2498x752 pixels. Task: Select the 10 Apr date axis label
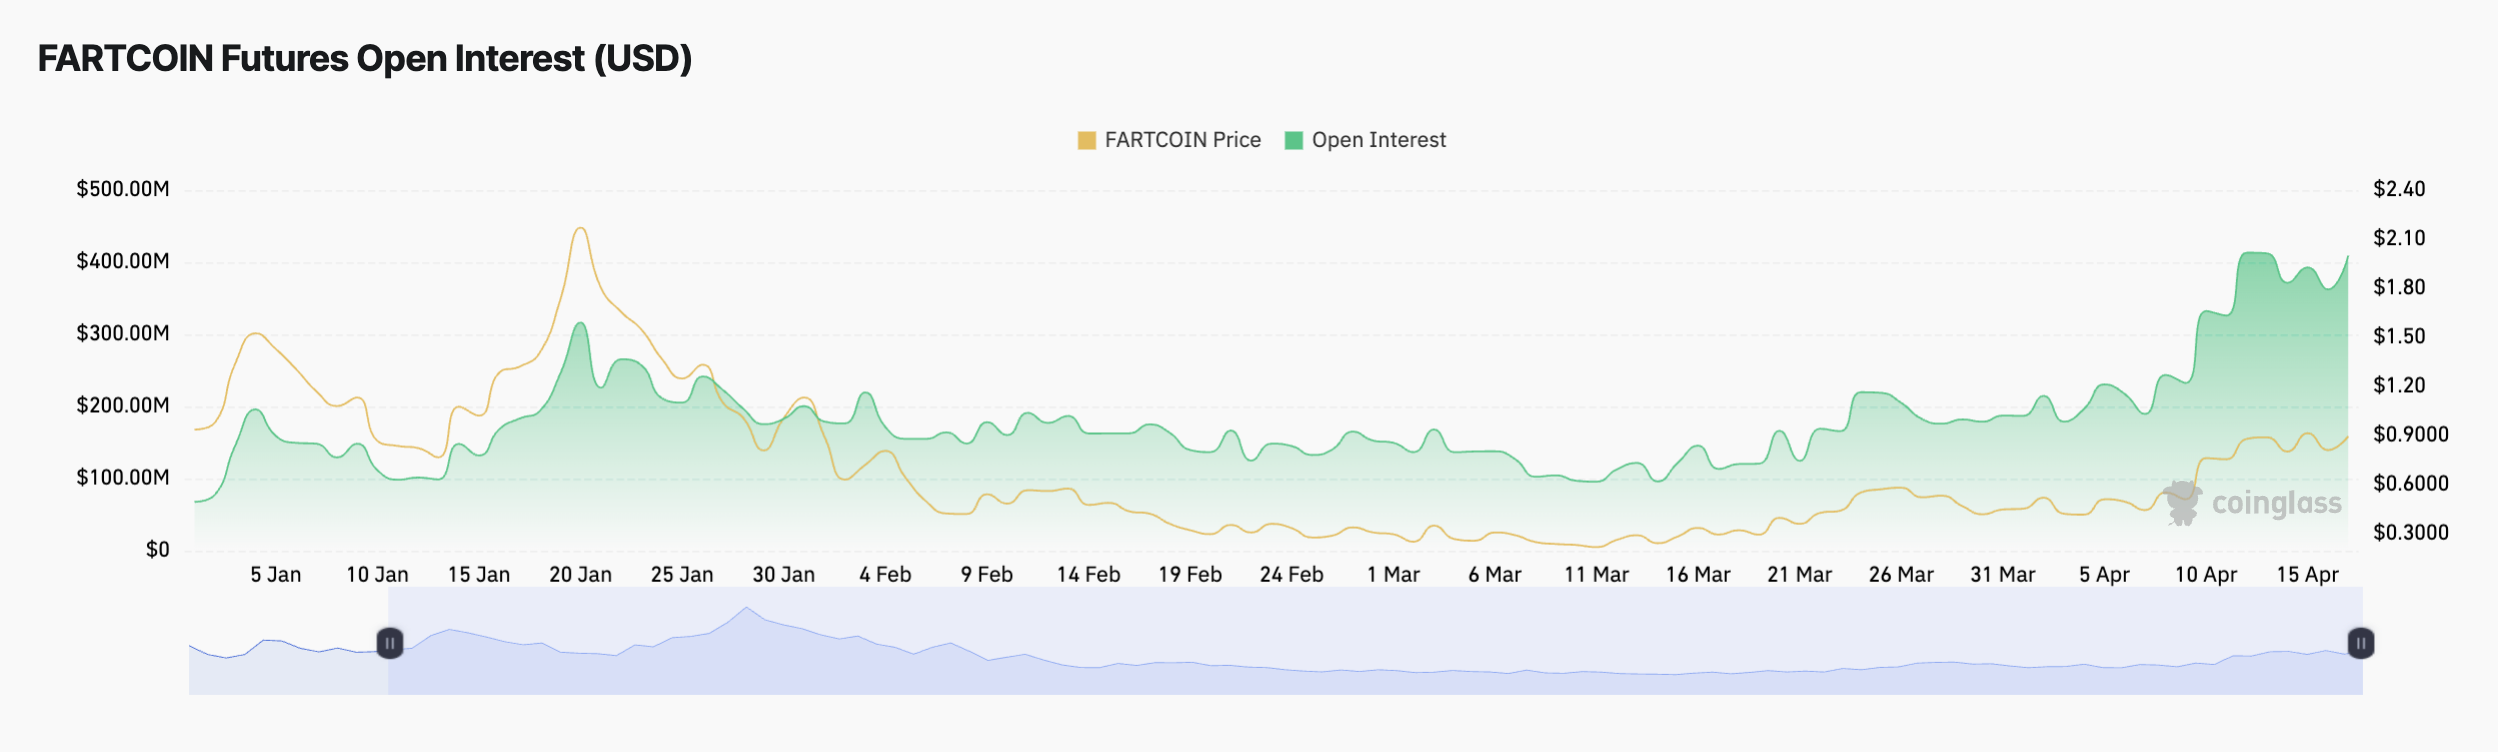tap(2205, 575)
